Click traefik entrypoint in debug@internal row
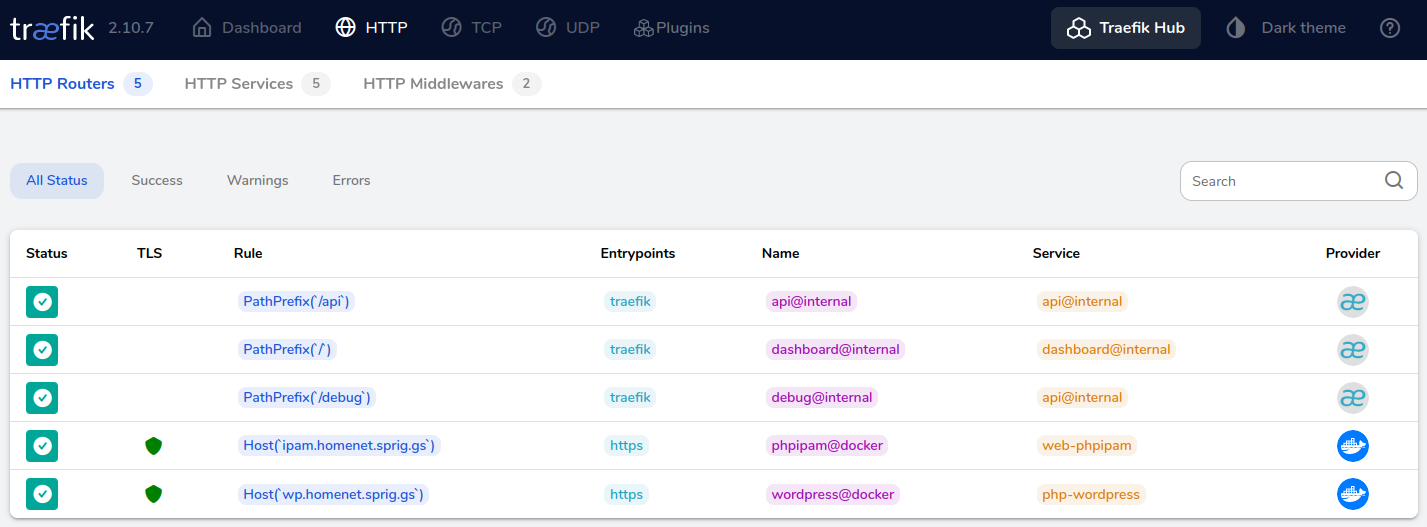1427x527 pixels. click(x=630, y=397)
